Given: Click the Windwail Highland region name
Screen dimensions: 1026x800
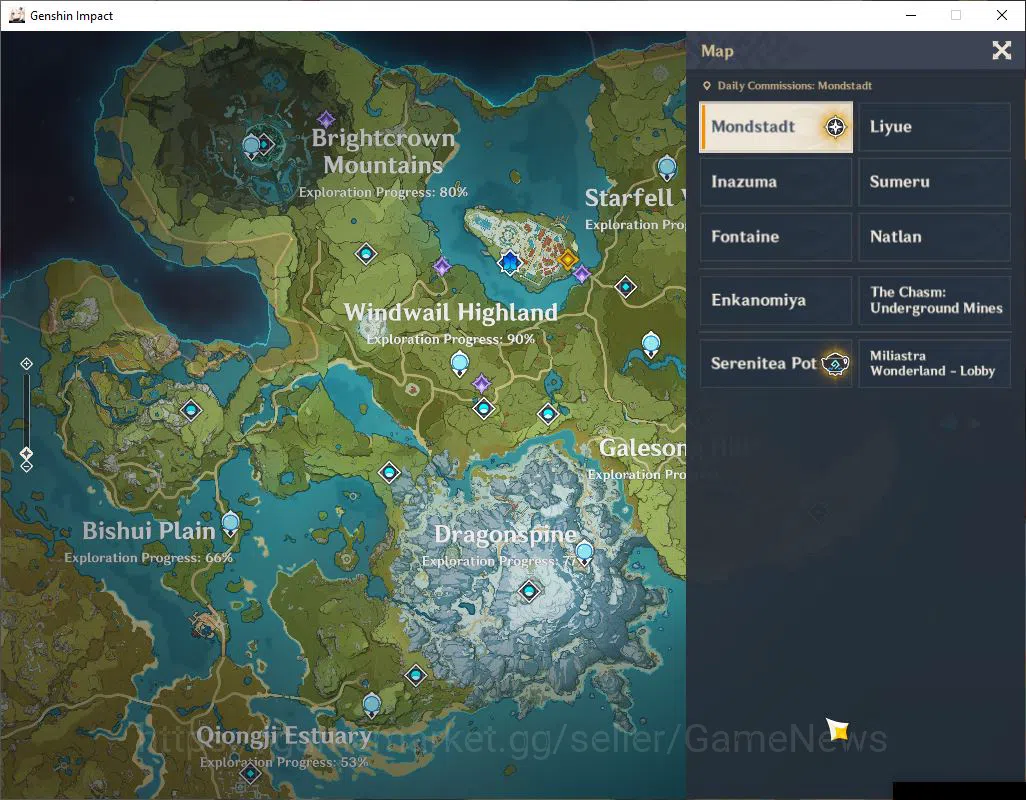Looking at the screenshot, I should coord(451,312).
